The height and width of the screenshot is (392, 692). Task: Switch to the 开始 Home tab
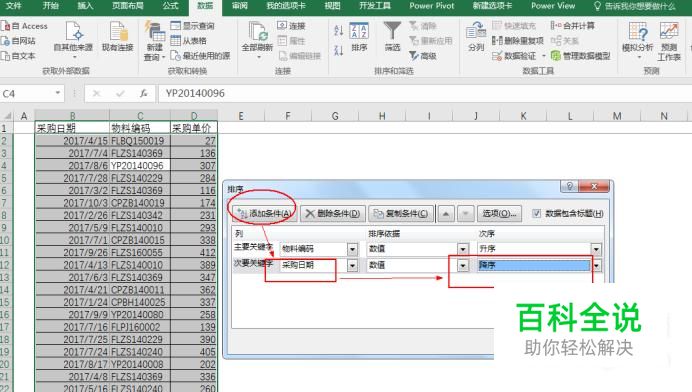point(50,6)
